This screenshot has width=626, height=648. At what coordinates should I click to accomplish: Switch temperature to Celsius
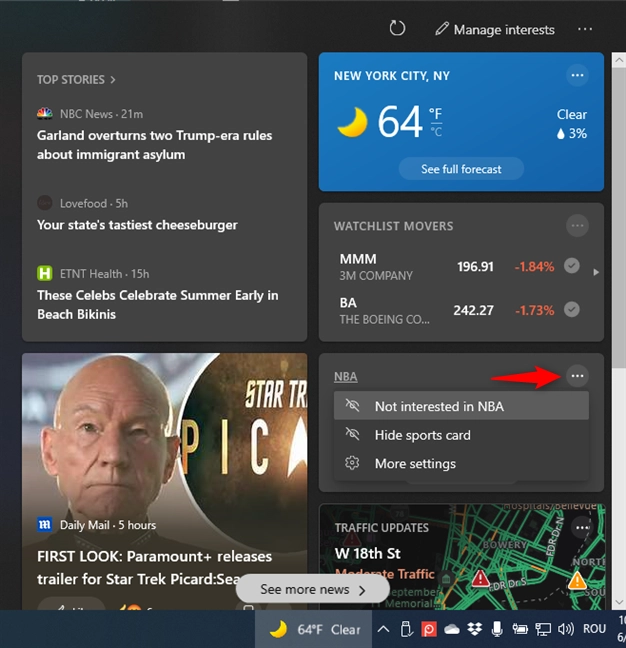436,132
